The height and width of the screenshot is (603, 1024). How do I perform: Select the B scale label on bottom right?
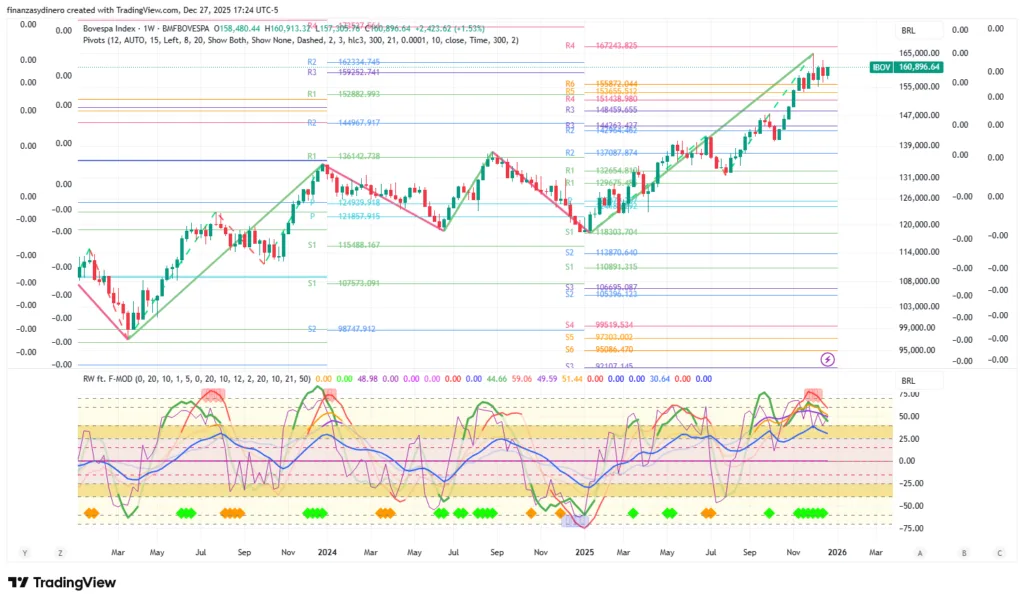coord(965,552)
